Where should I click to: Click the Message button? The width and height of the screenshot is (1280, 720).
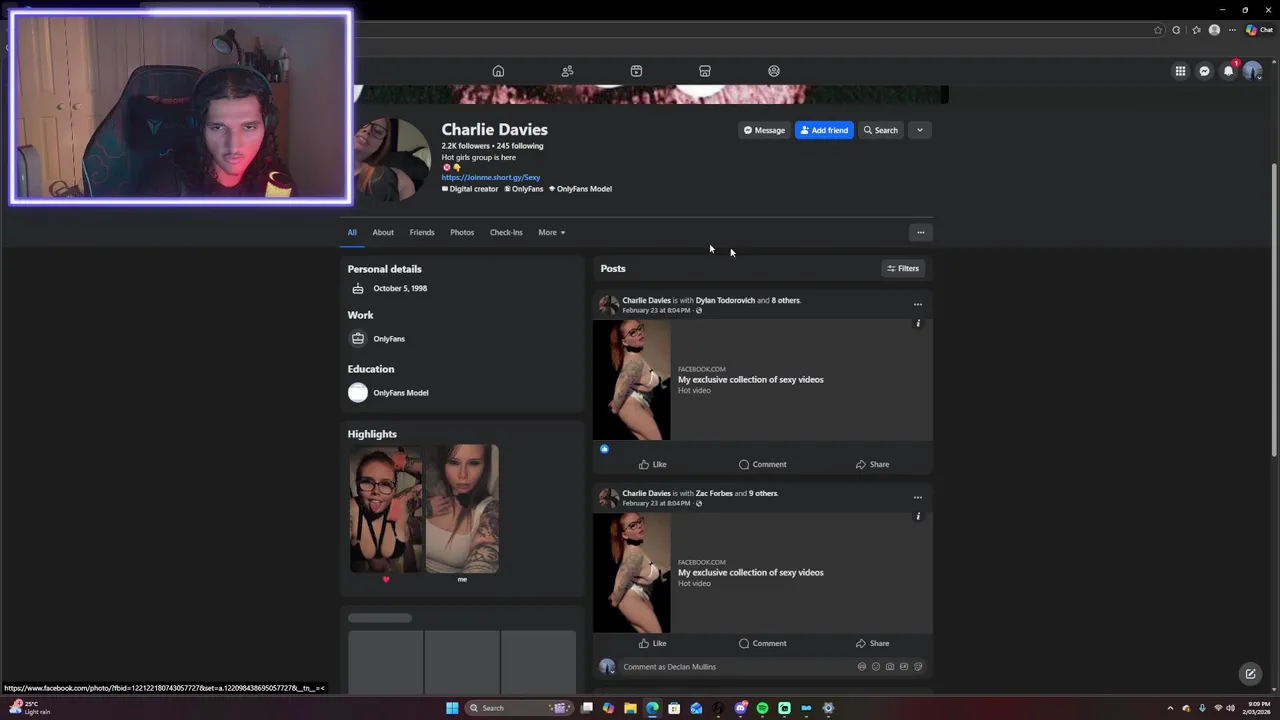pyautogui.click(x=764, y=130)
